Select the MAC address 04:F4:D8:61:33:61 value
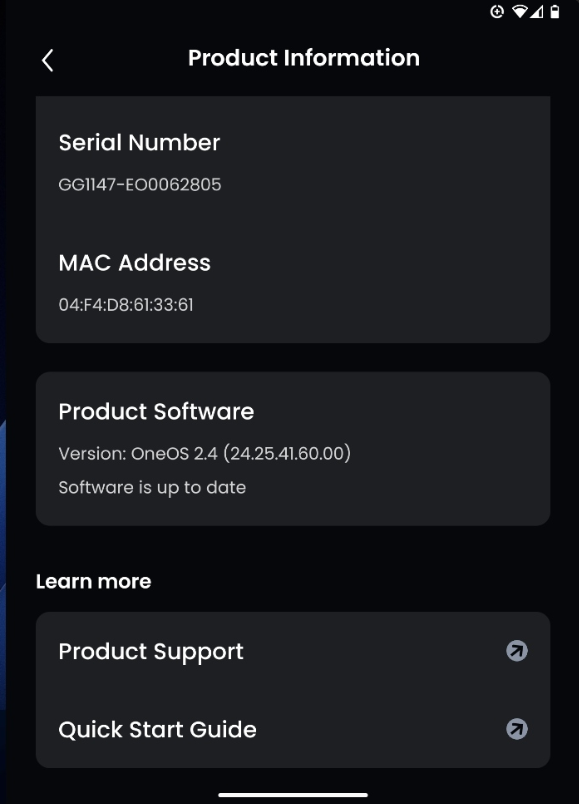This screenshot has width=579, height=804. coord(126,305)
